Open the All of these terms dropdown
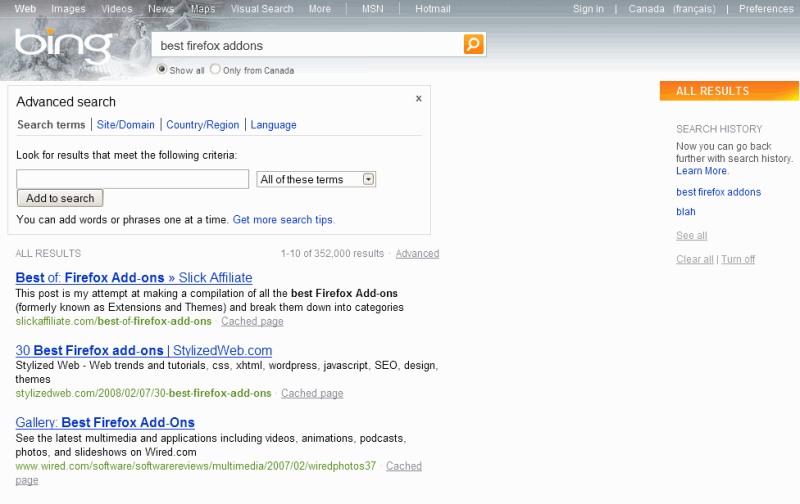The height and width of the screenshot is (504, 800). point(316,179)
